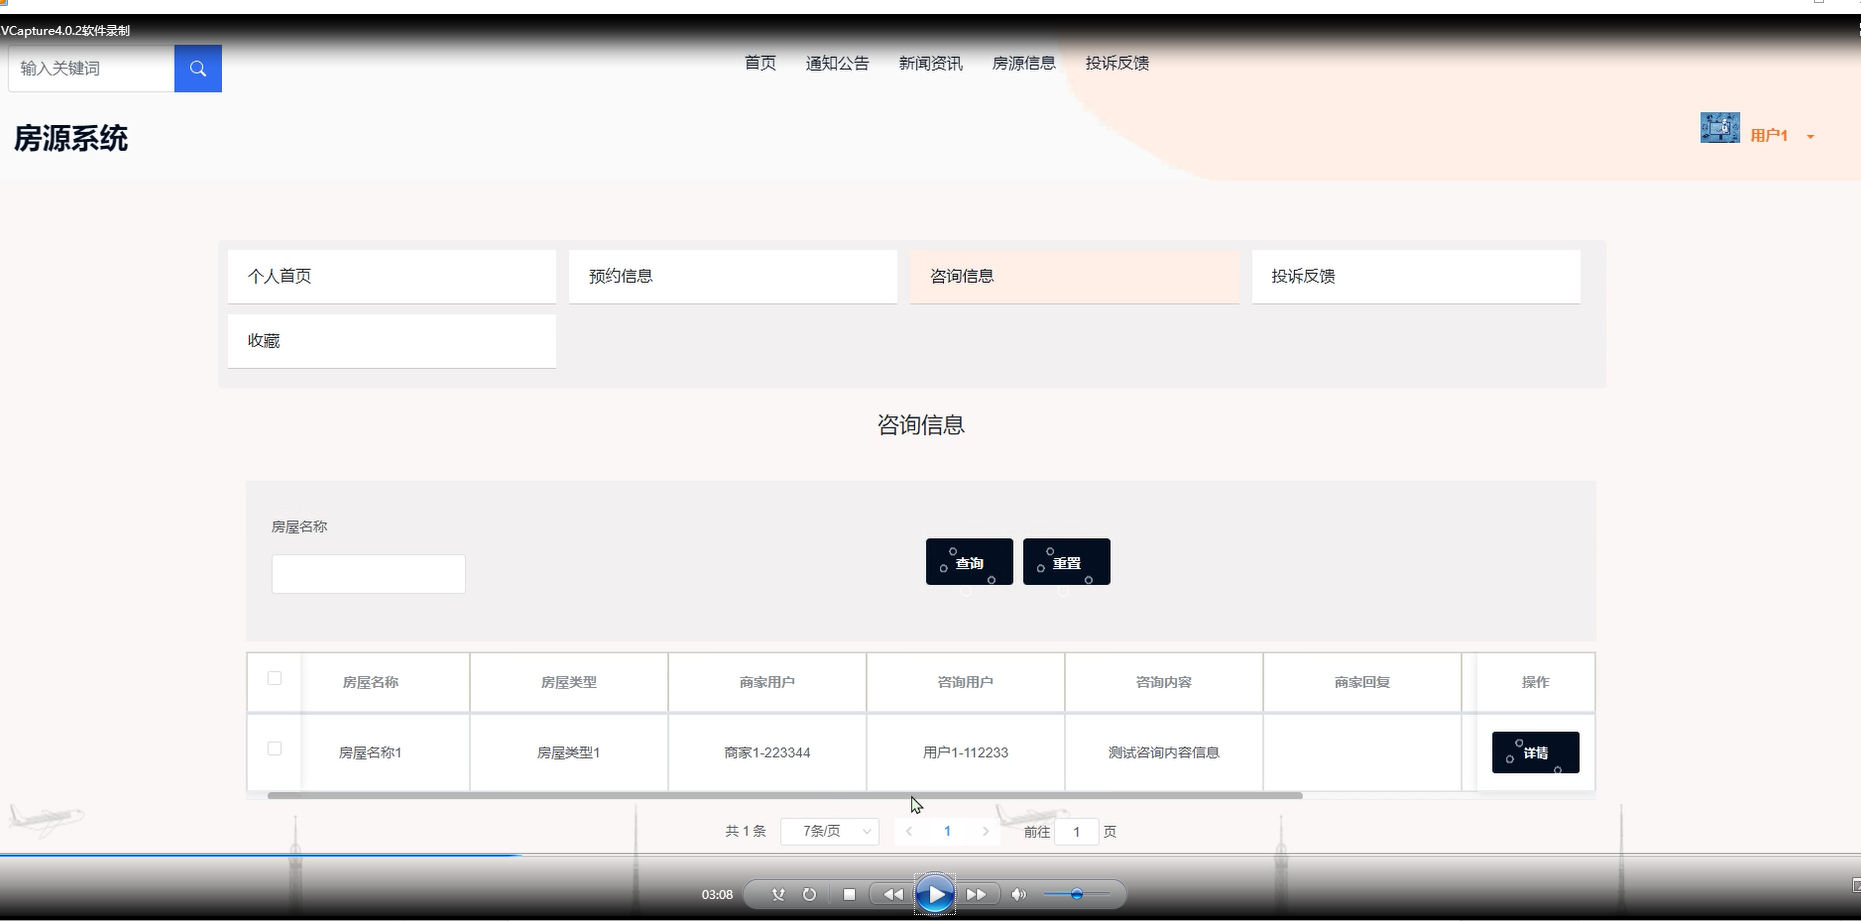This screenshot has height=921, width=1861.
Task: Open 首页 in the top navigation
Action: pyautogui.click(x=760, y=63)
